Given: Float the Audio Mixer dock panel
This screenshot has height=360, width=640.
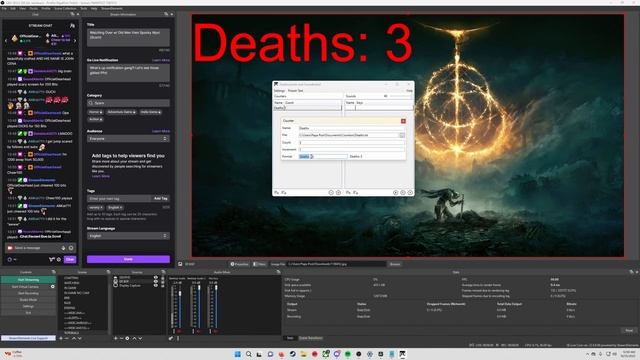Looking at the screenshot, I should pos(278,272).
